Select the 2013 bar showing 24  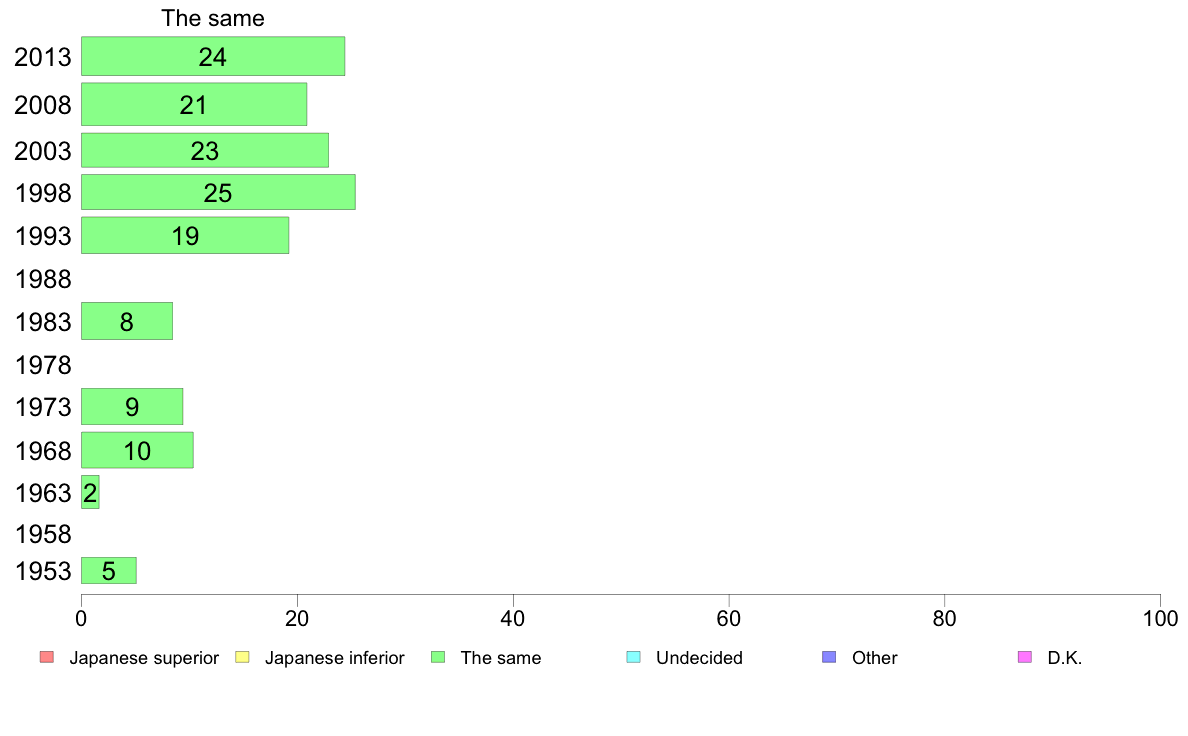point(213,56)
